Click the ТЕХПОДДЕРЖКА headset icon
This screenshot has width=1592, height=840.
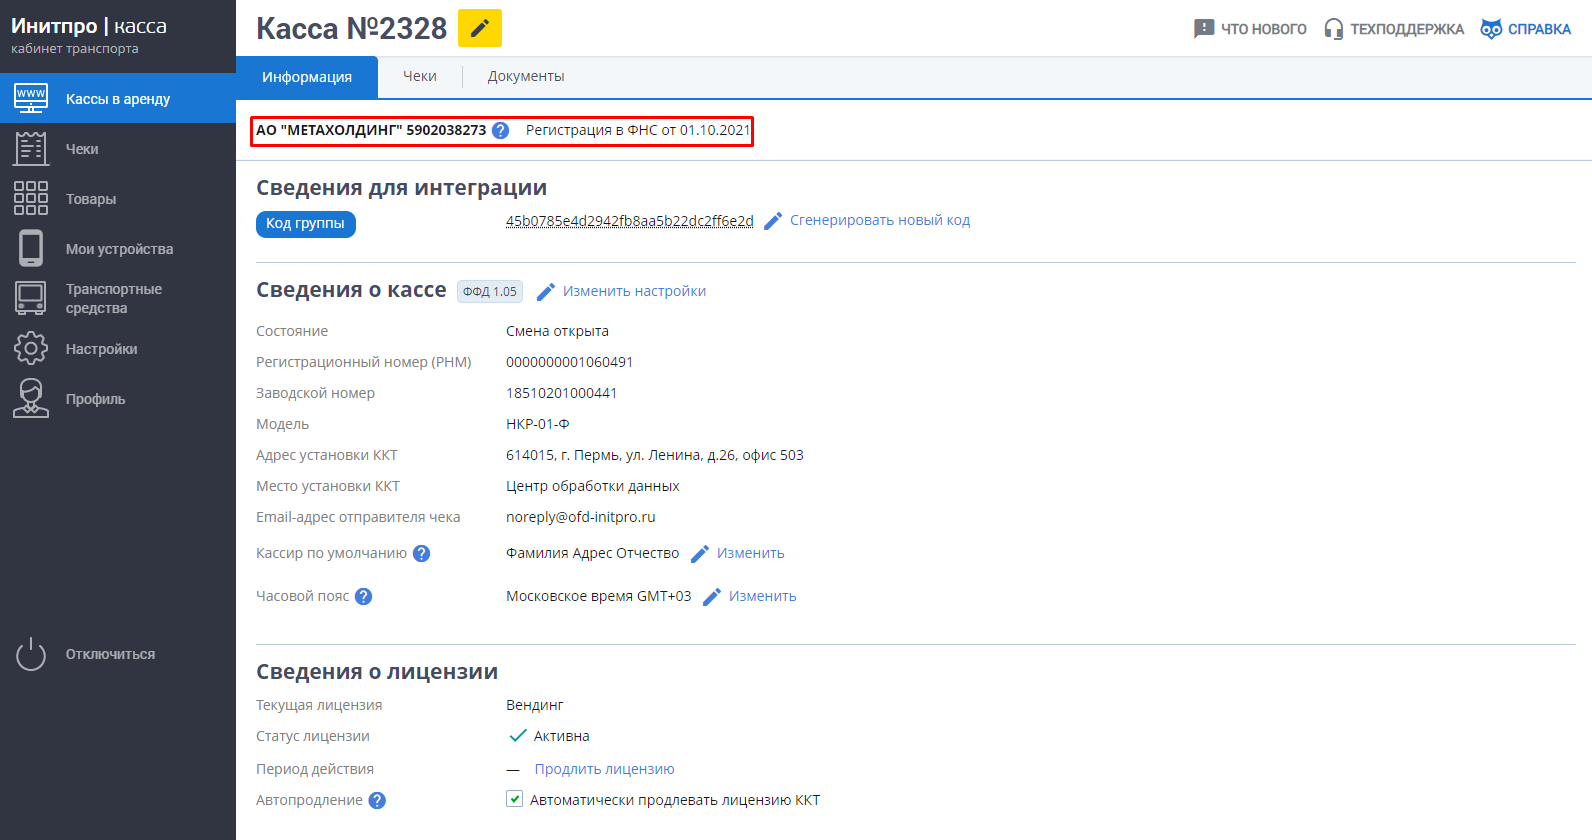click(x=1333, y=29)
